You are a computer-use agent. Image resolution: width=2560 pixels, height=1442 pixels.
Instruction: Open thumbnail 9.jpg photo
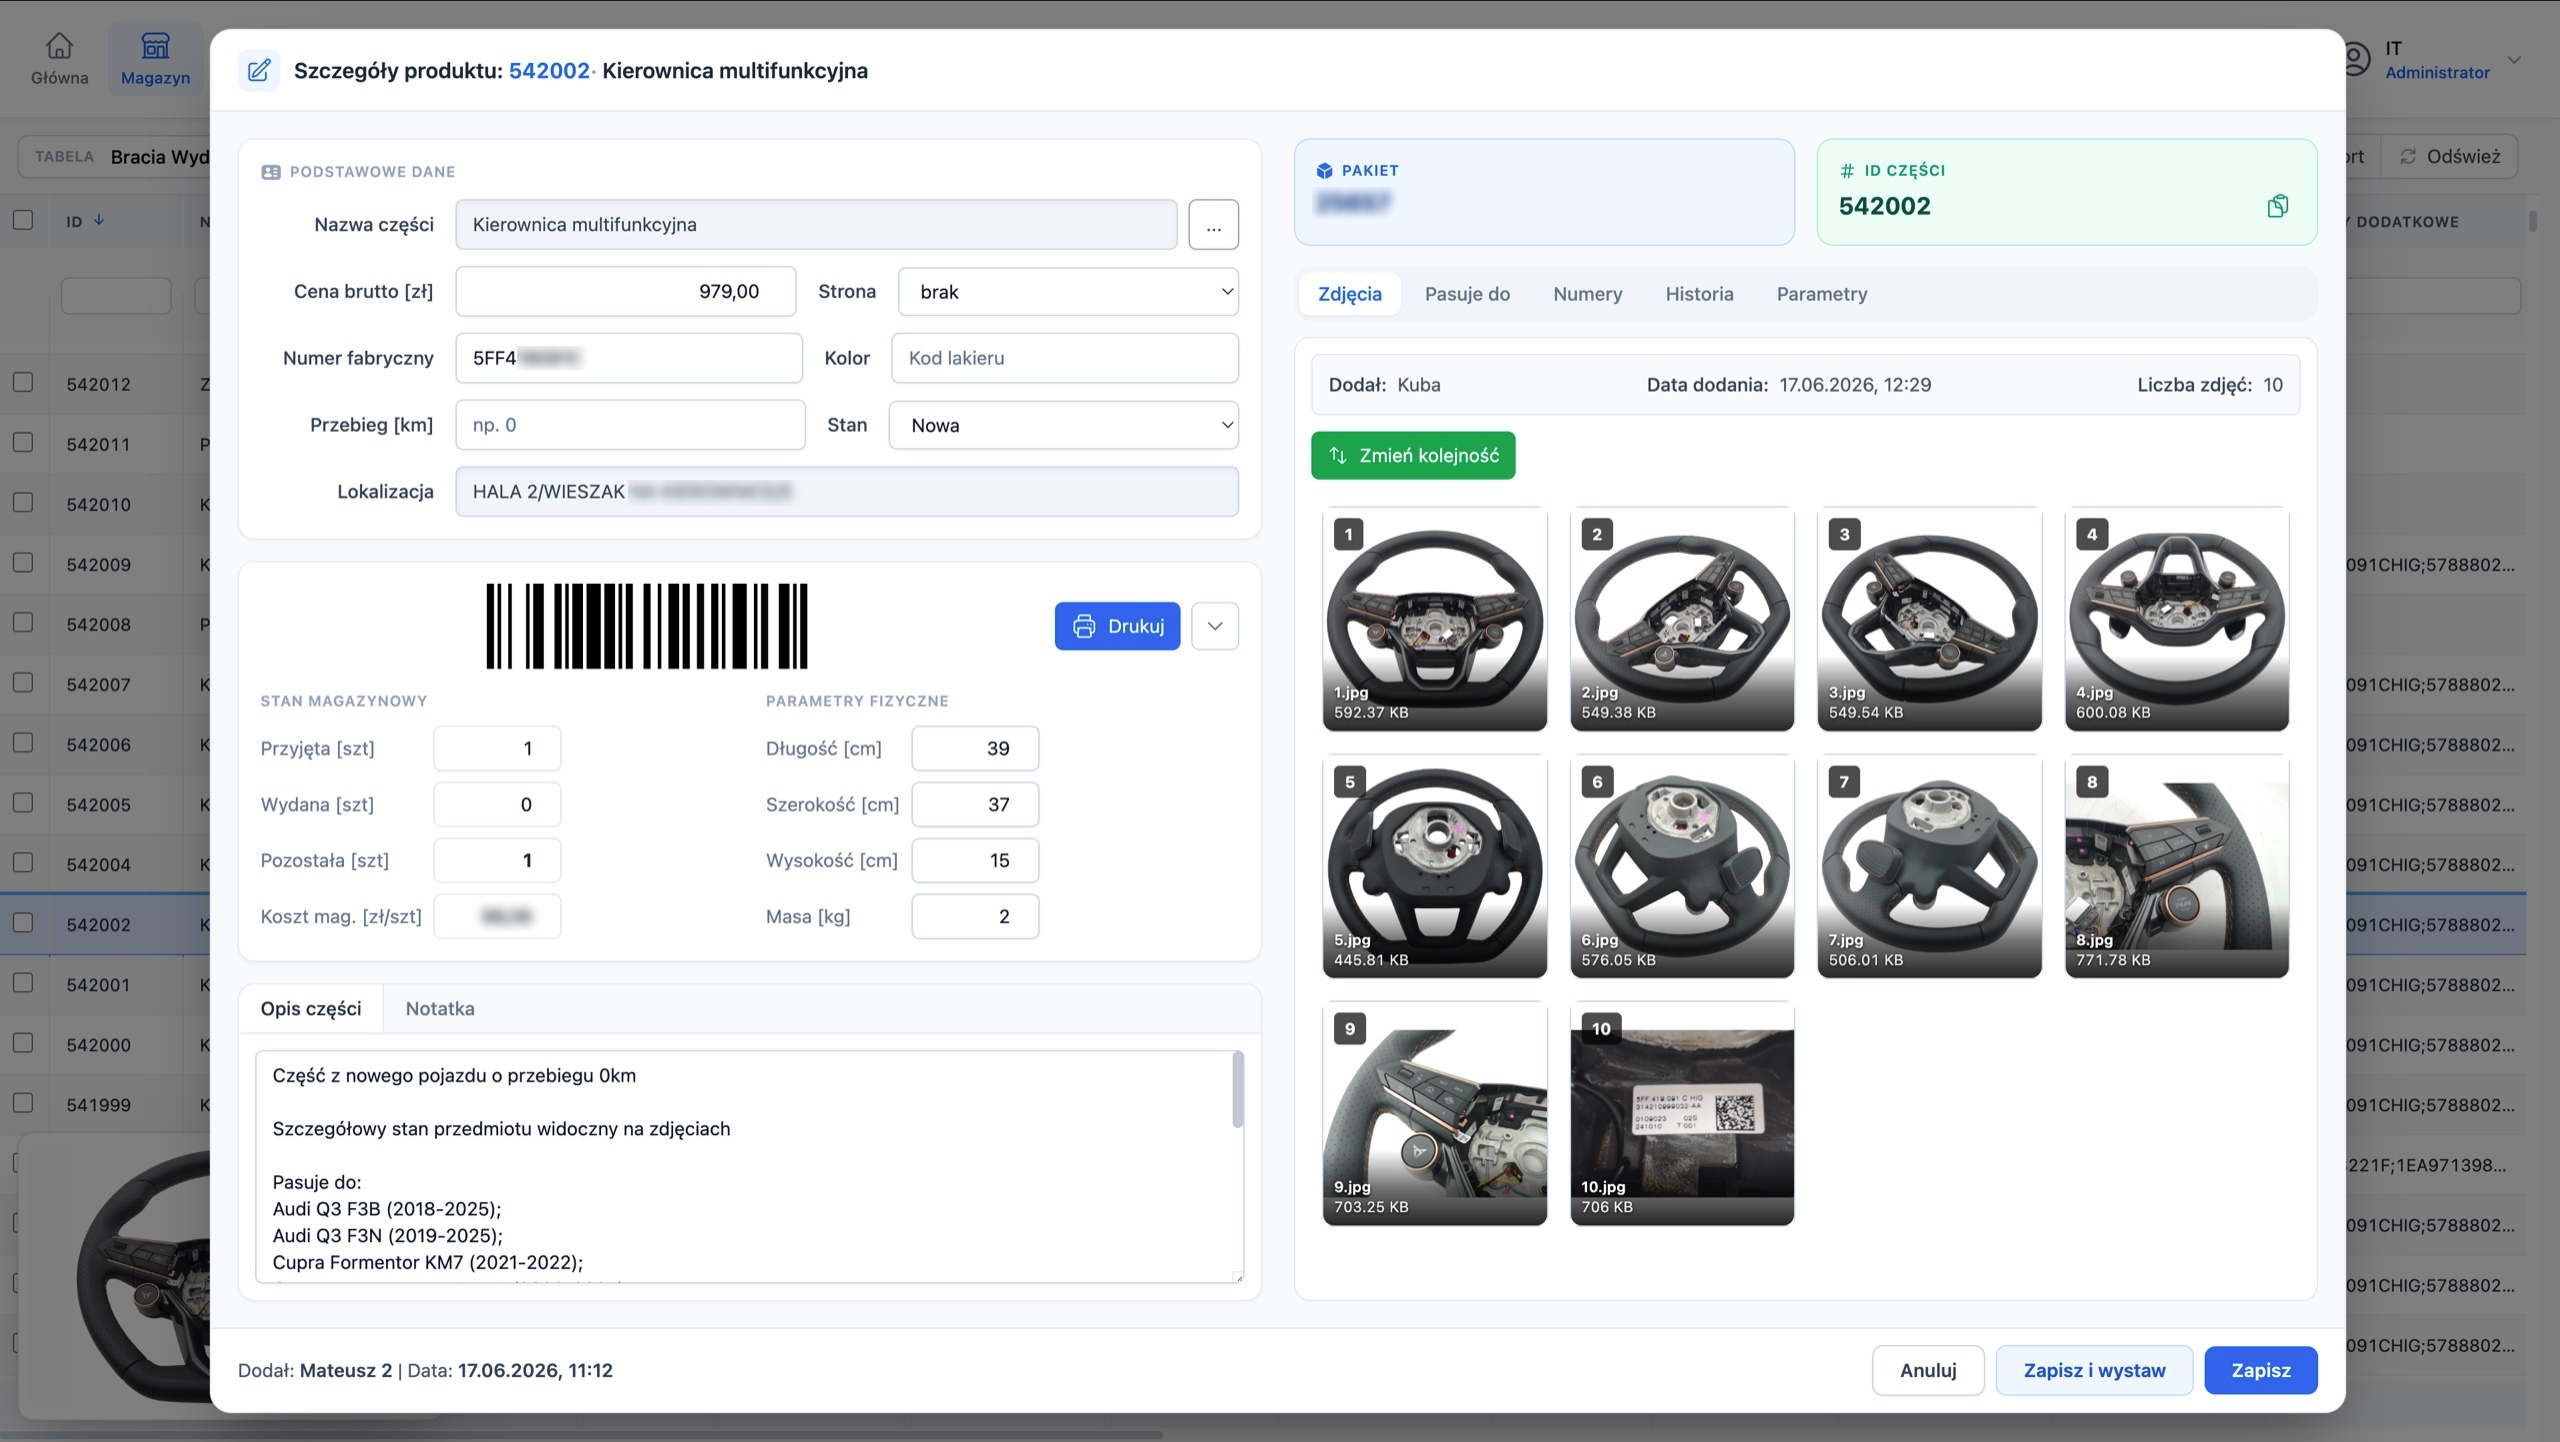coord(1434,1113)
